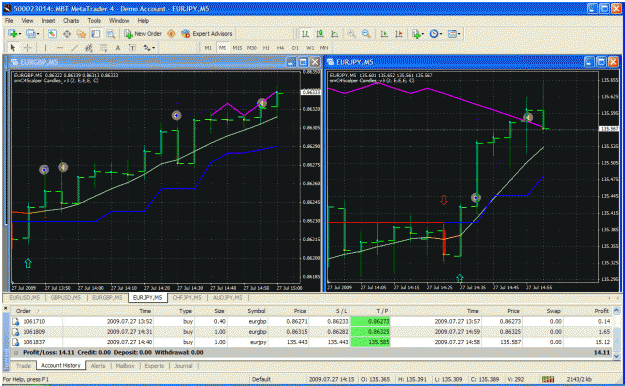Open MetaEditor with the yellow diamond icon
This screenshot has width=625, height=386.
tap(171, 34)
